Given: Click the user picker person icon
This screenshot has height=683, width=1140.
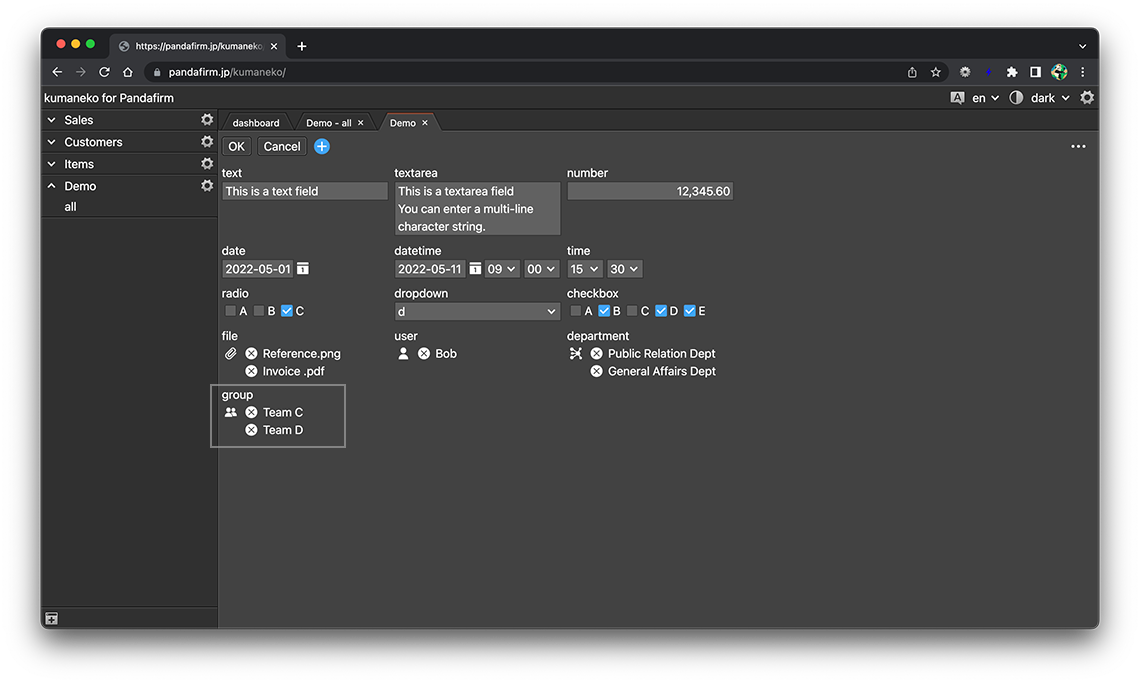Looking at the screenshot, I should (403, 354).
